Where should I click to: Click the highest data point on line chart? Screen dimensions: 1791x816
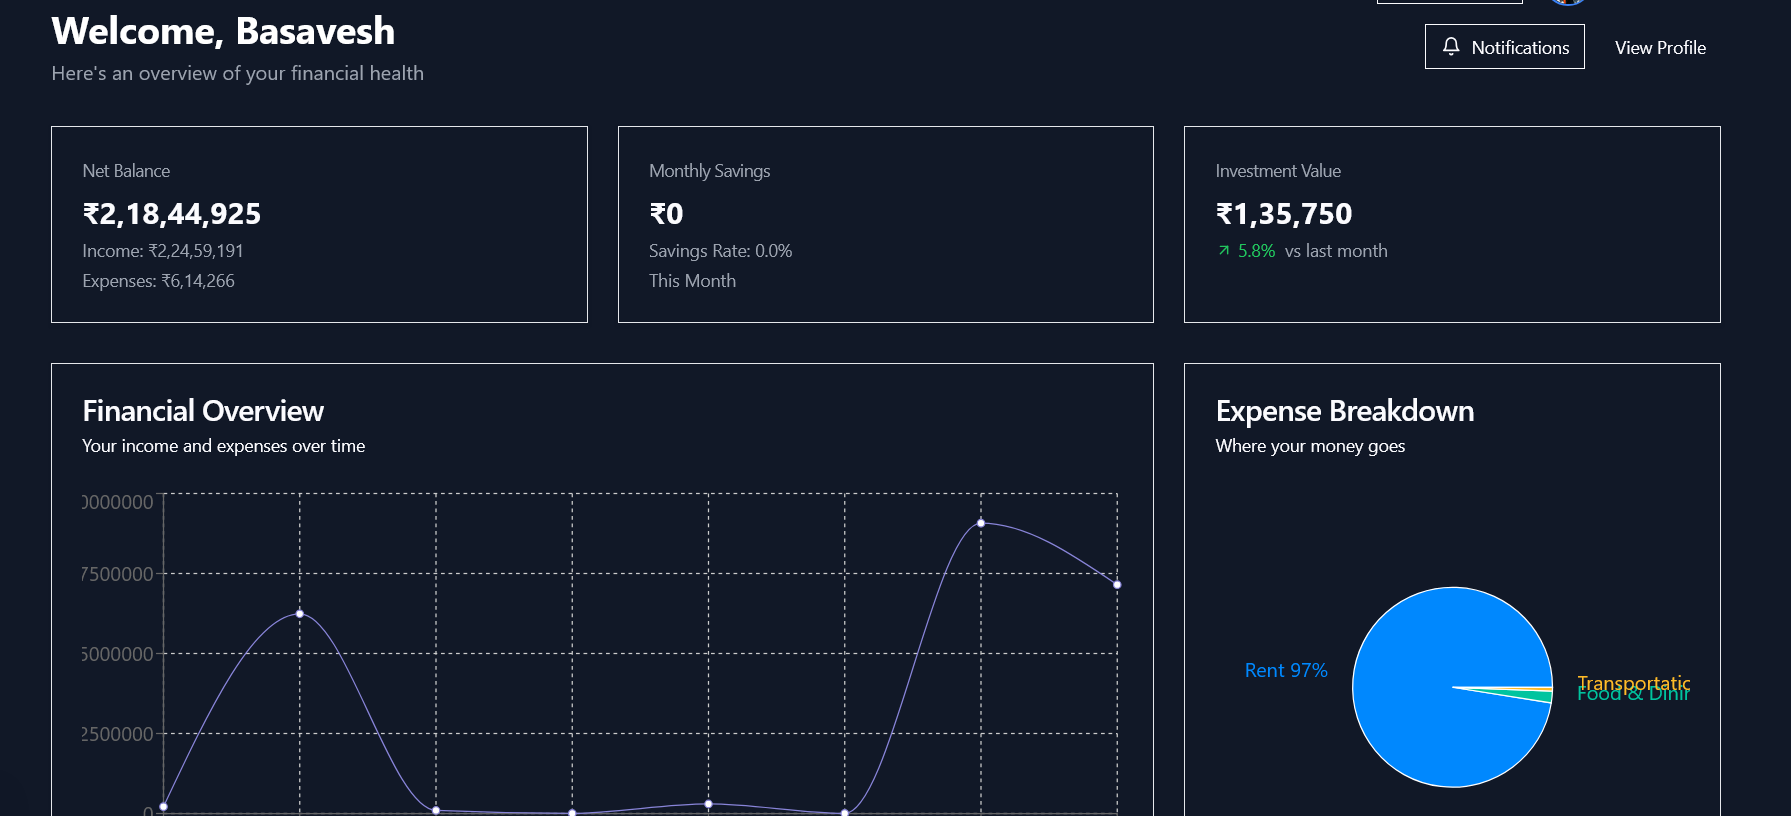tap(981, 523)
